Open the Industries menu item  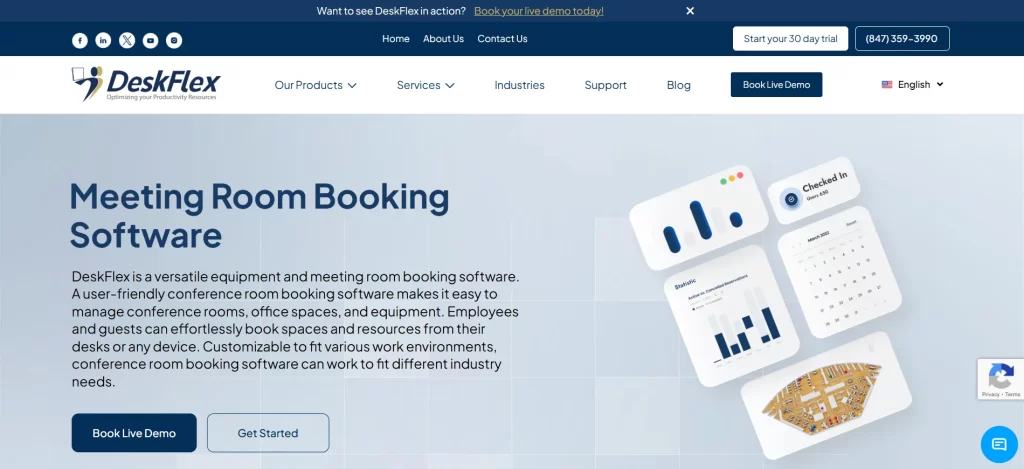click(519, 85)
